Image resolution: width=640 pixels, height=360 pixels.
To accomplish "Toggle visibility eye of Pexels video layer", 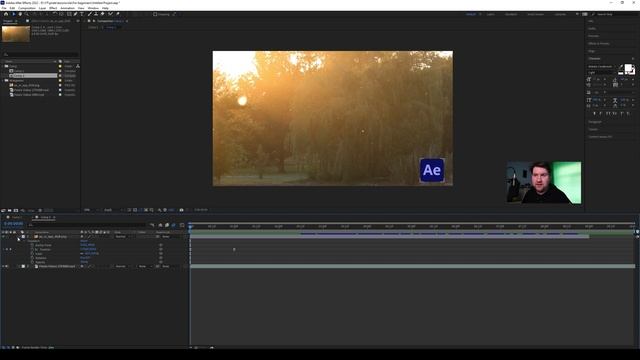I will click(3, 266).
